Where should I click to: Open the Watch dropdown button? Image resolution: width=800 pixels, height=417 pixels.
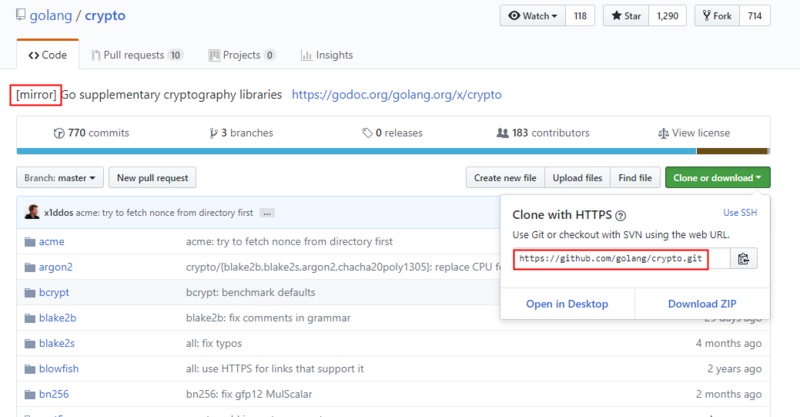(x=533, y=16)
